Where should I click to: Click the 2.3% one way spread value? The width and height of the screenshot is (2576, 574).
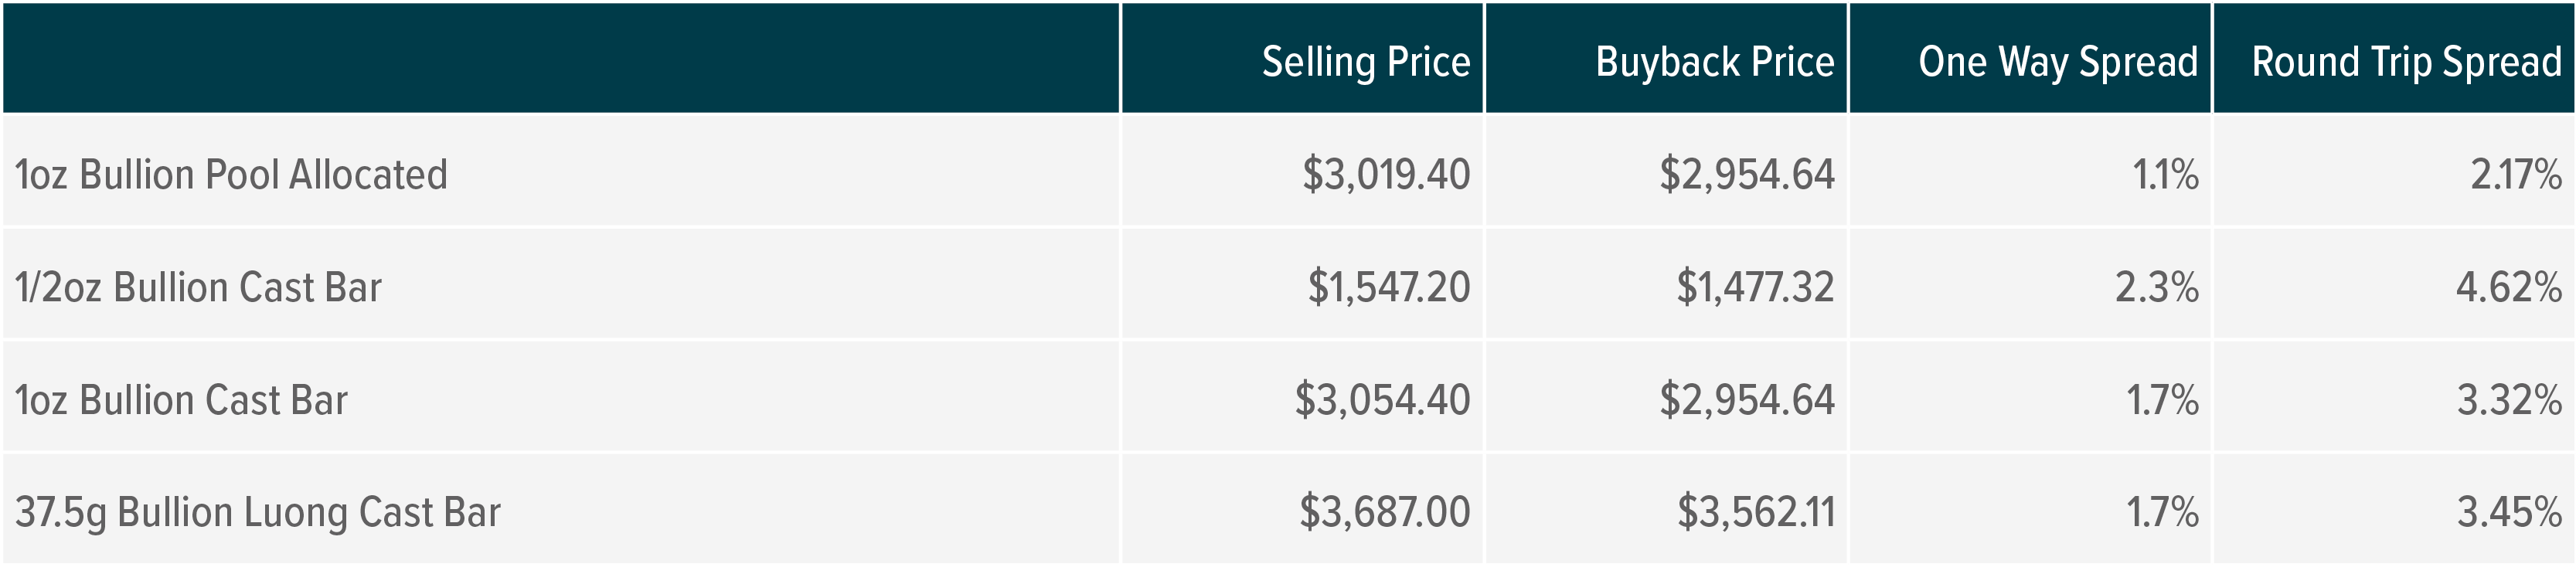2156,288
